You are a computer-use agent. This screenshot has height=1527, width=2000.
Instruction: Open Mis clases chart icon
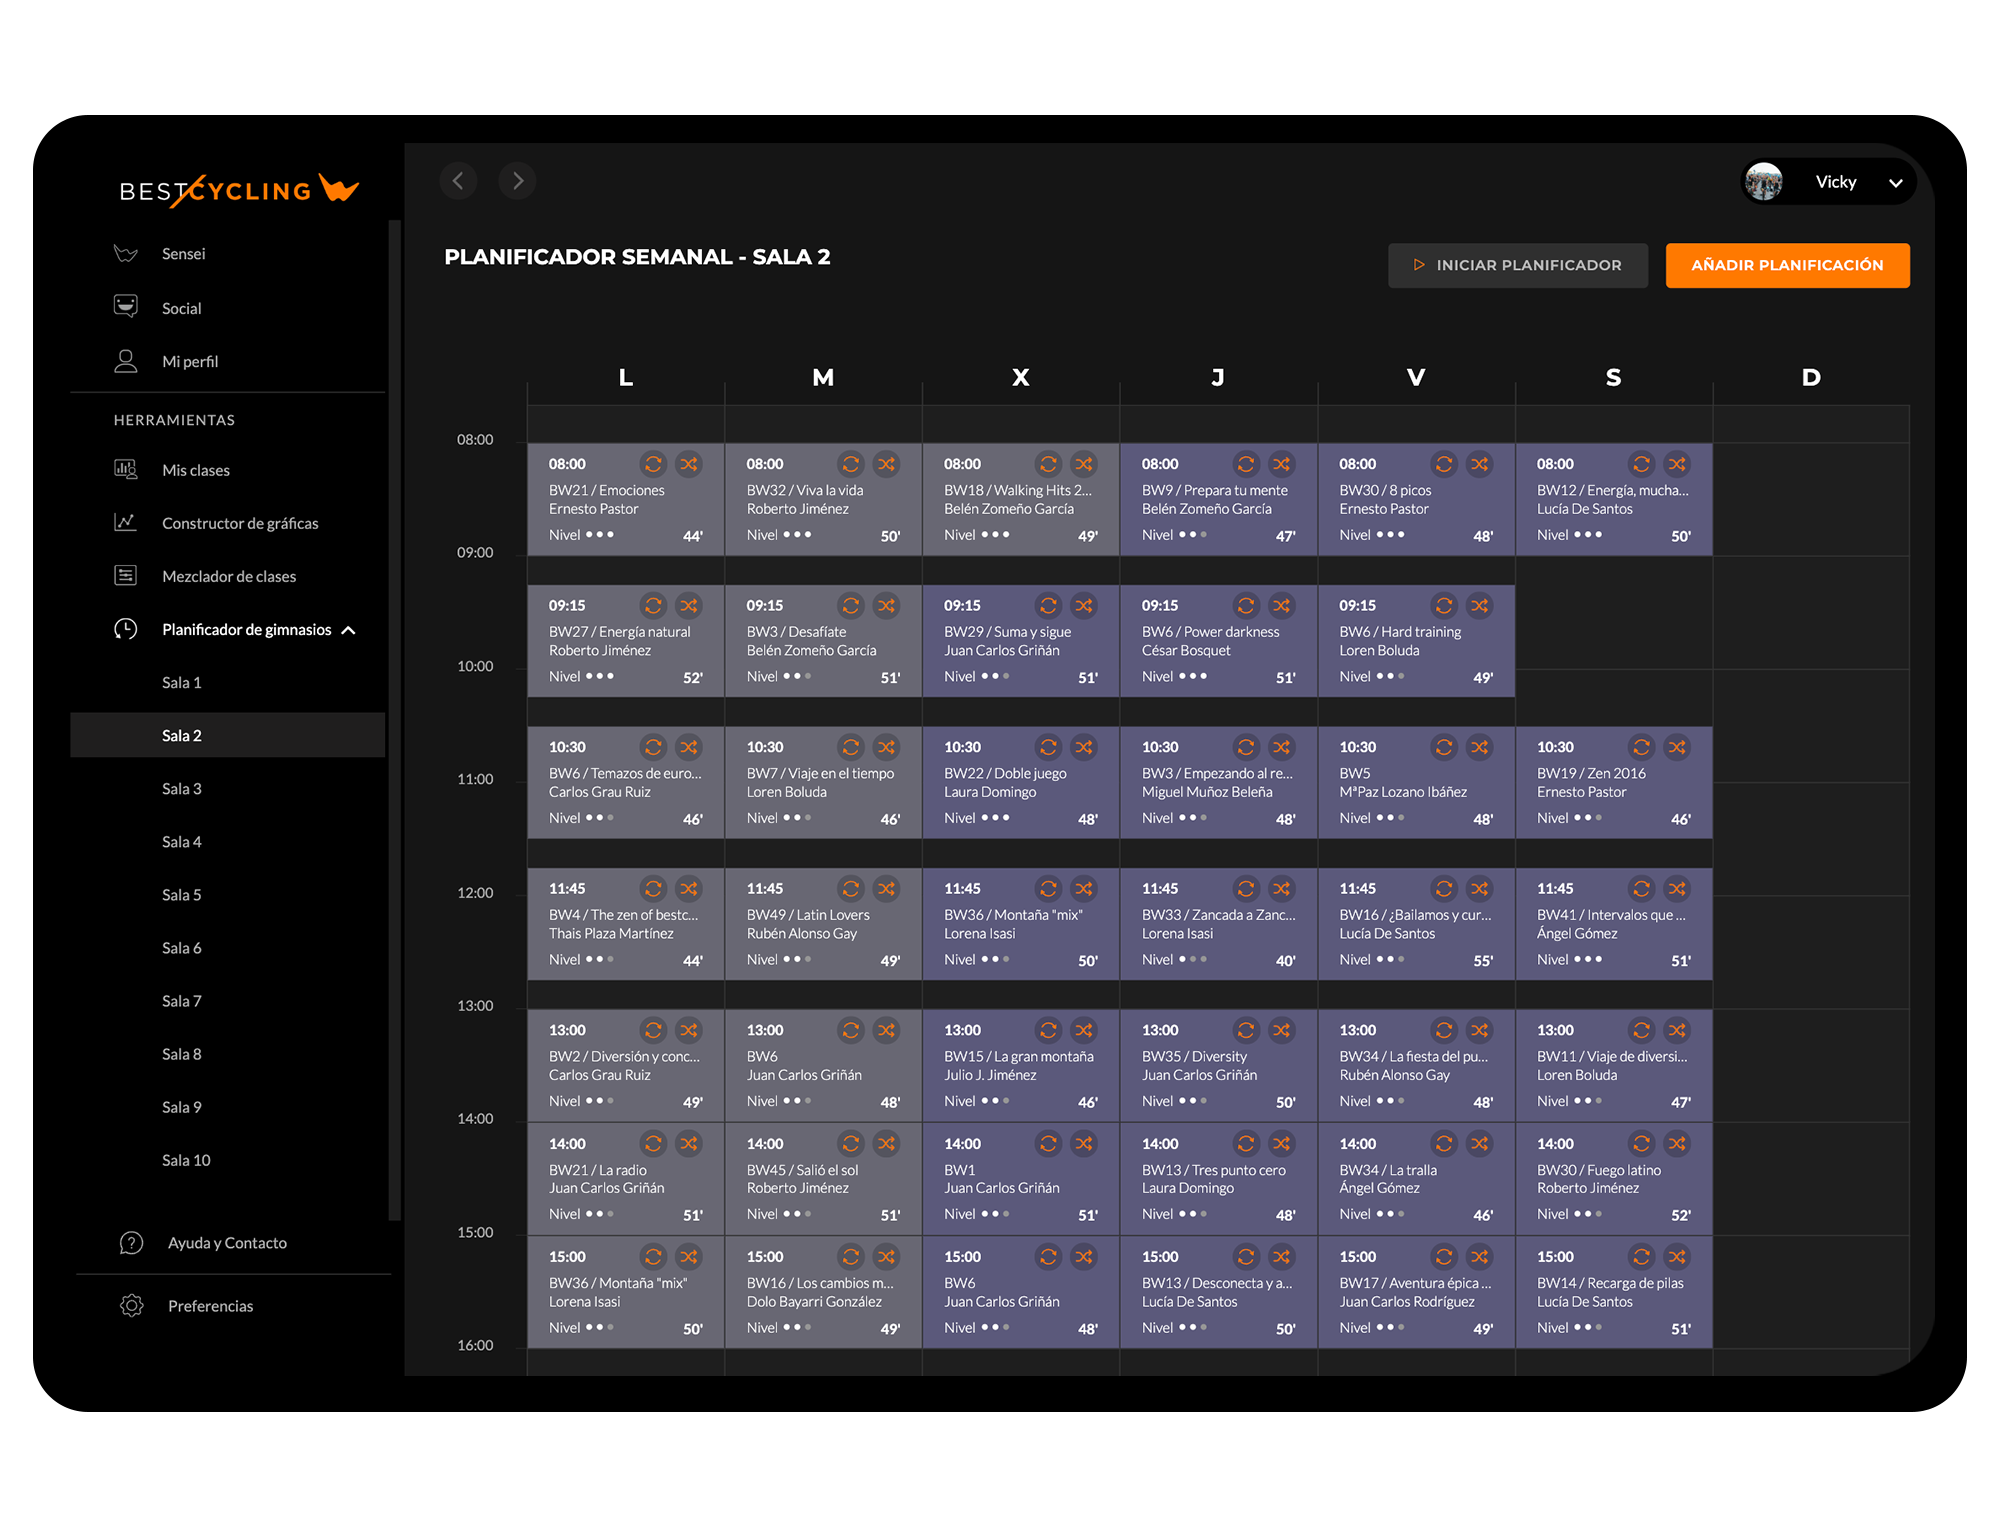point(126,469)
